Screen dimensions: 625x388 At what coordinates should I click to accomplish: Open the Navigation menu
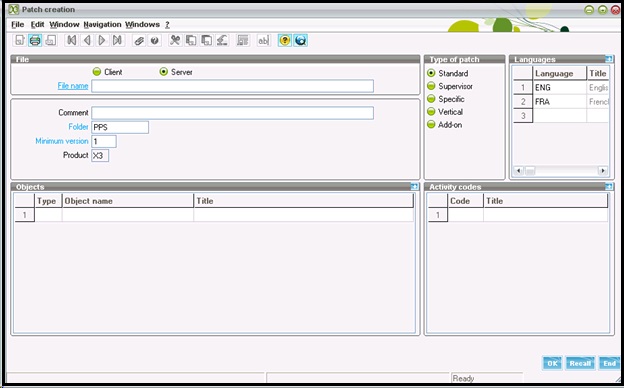click(102, 25)
